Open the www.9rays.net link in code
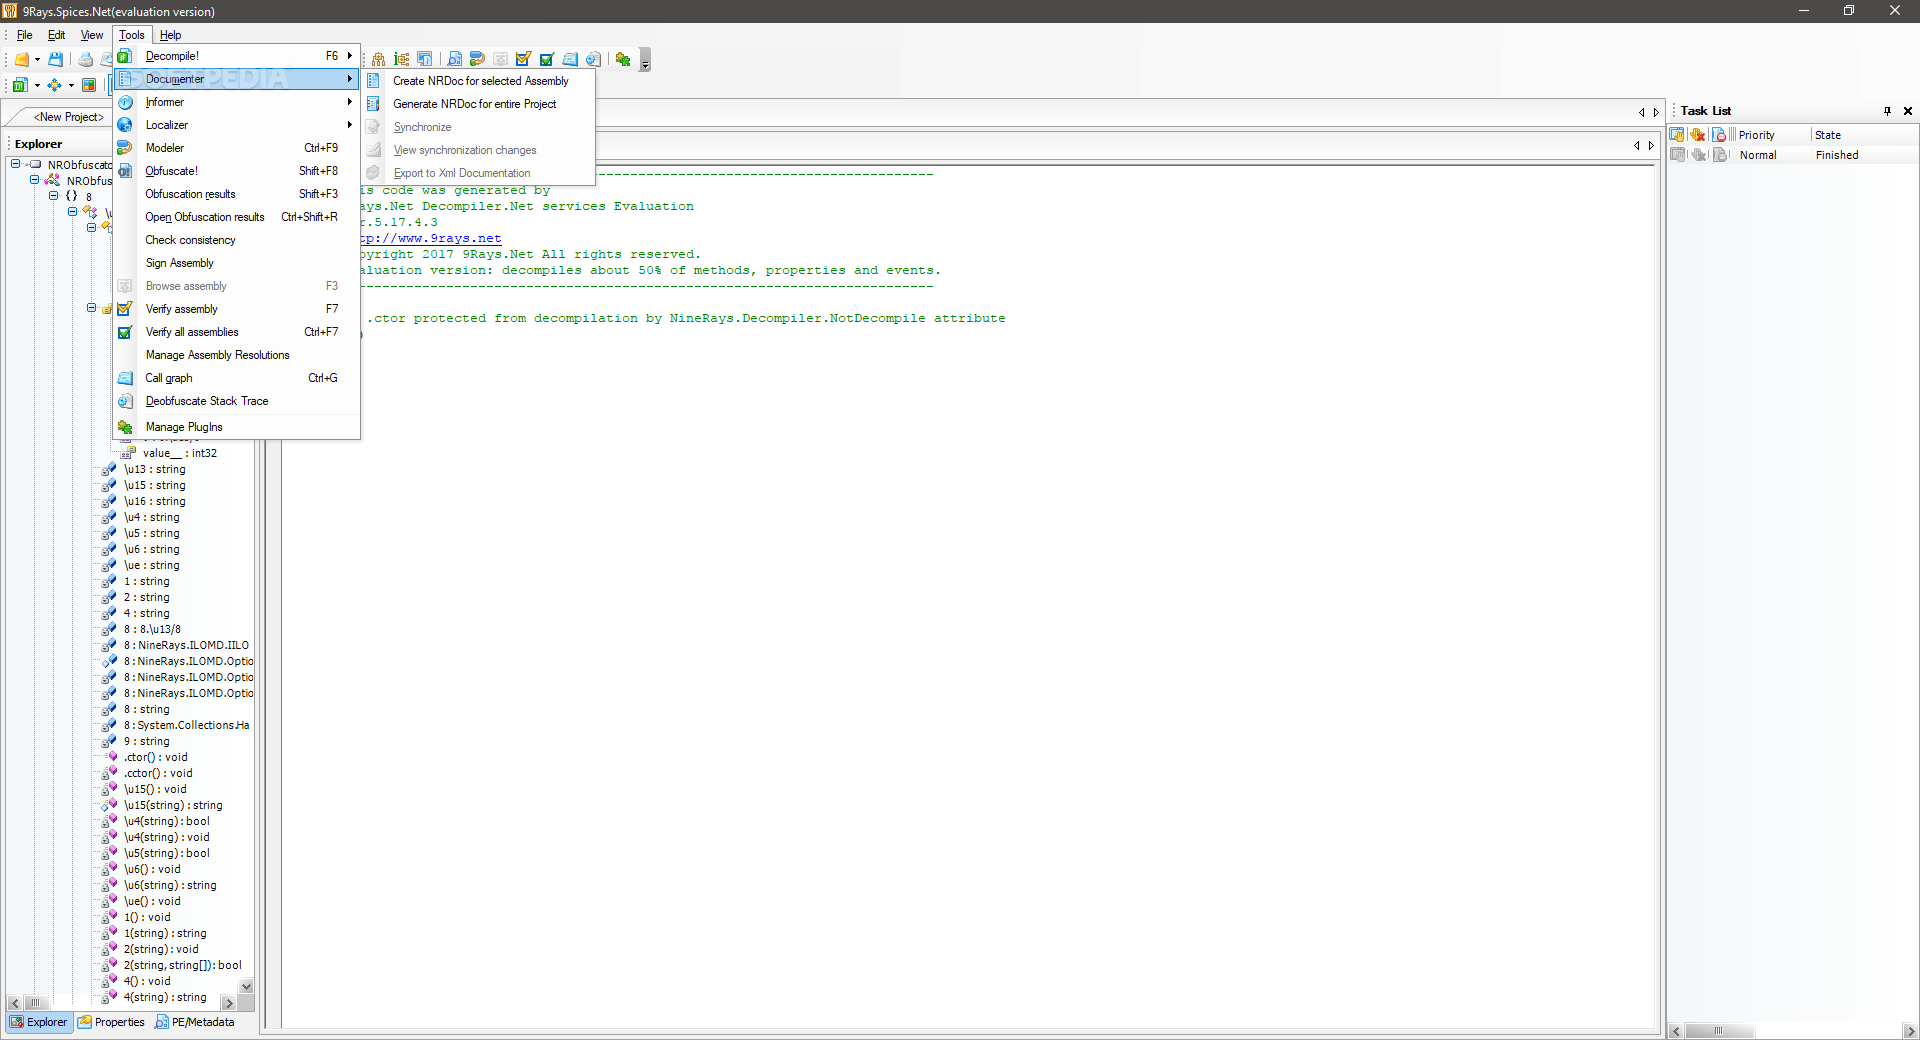 pyautogui.click(x=431, y=238)
